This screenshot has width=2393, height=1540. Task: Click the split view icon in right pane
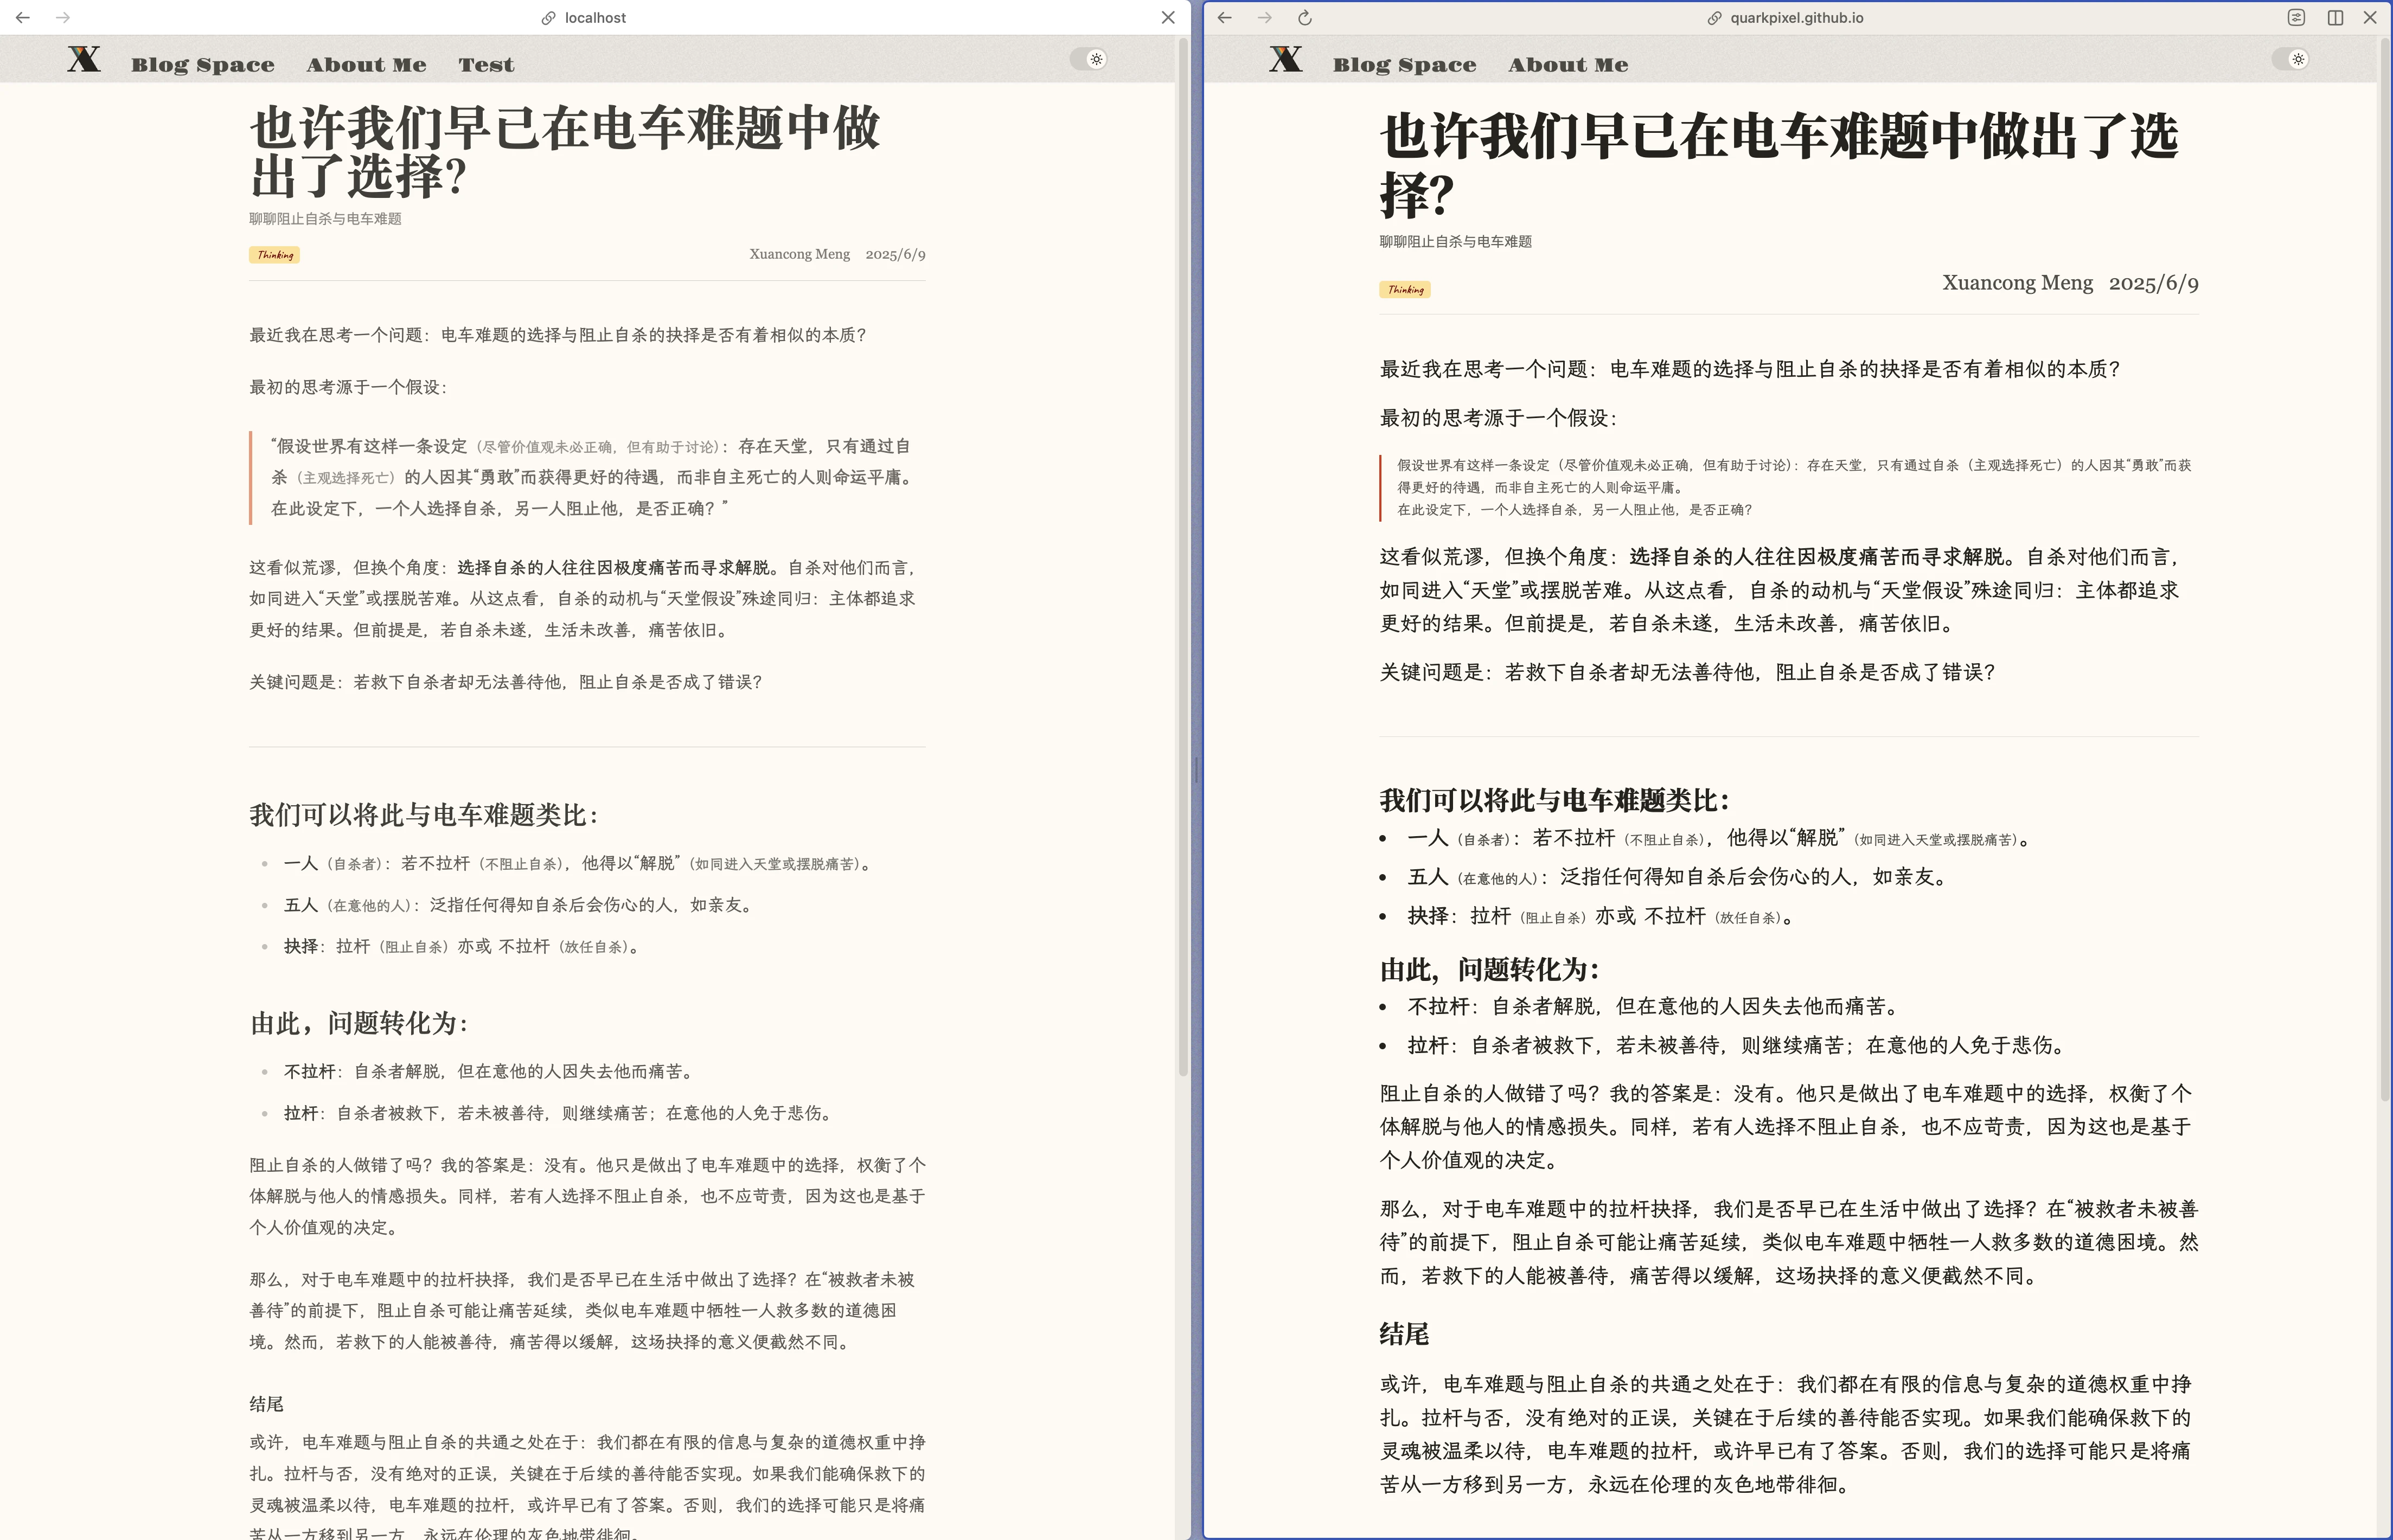pos(2335,18)
